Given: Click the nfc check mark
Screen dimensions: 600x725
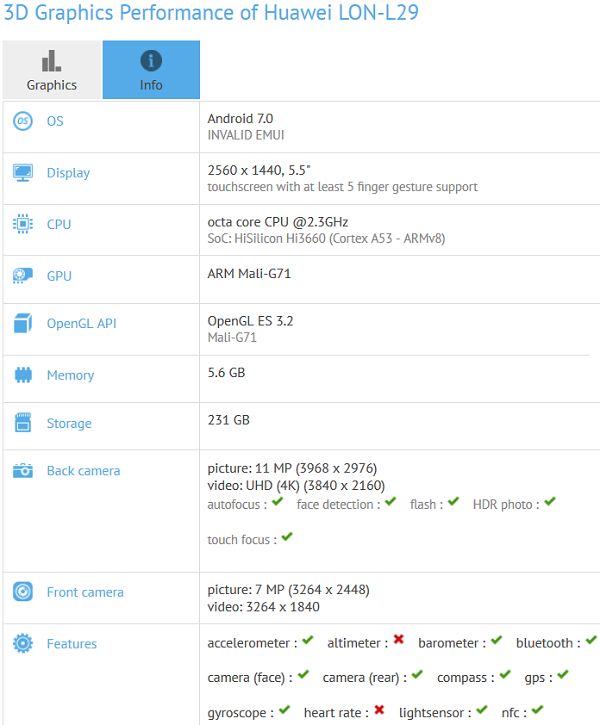Looking at the screenshot, I should pos(538,710).
